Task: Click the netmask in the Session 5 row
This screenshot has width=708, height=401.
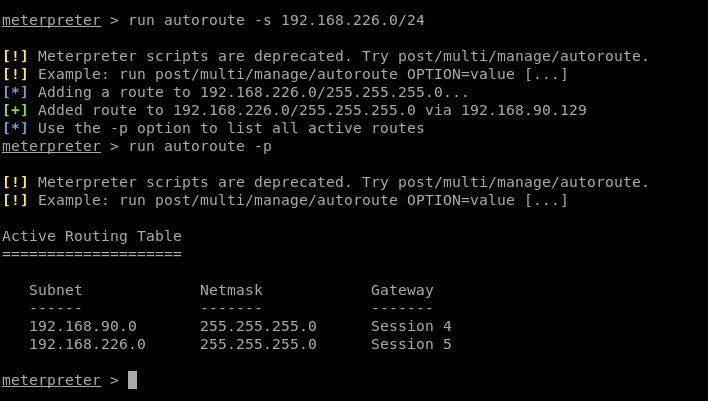Action: point(258,344)
